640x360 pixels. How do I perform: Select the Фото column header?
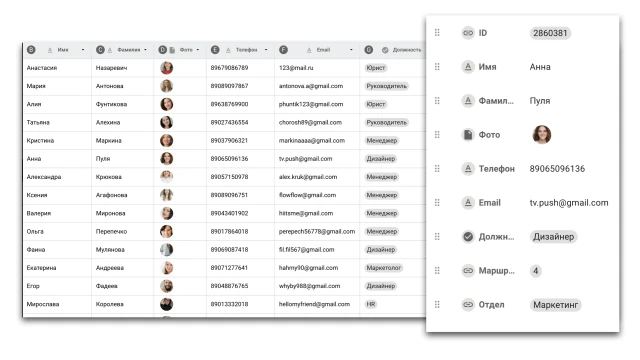point(180,50)
